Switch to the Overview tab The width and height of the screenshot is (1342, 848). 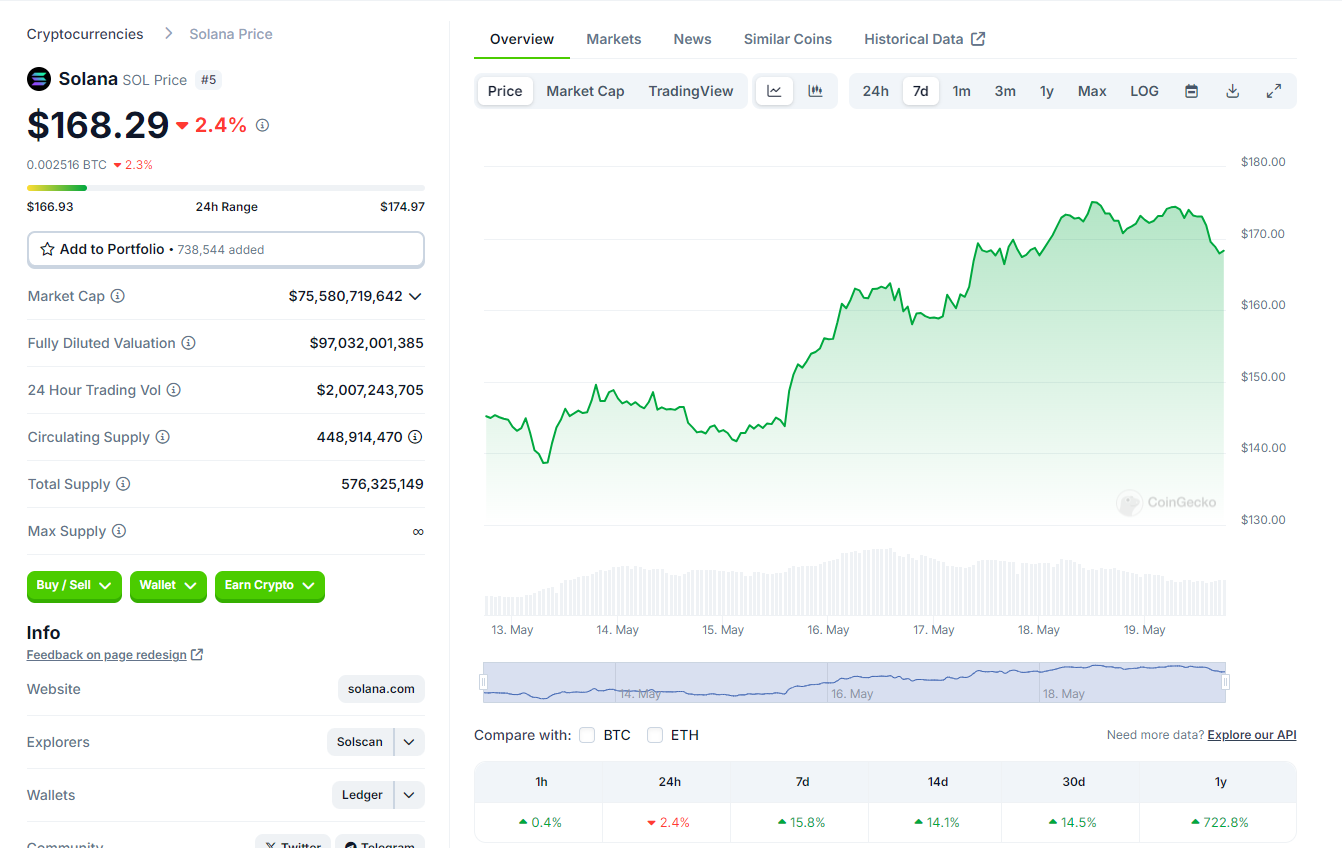point(522,39)
